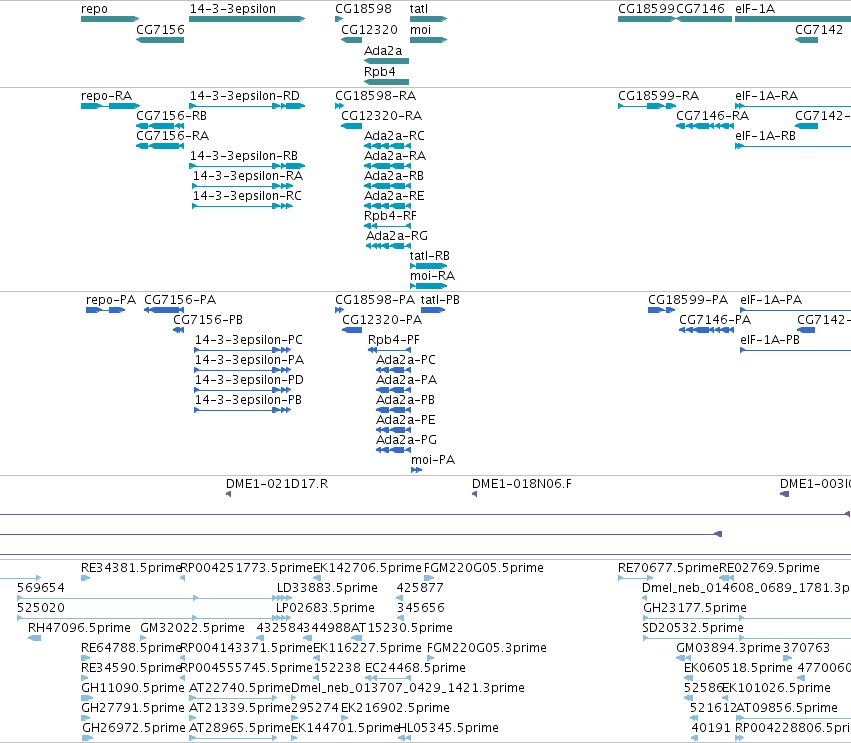Viewport: 851px width, 743px height.
Task: Click protein repo-PA
Action: [106, 310]
